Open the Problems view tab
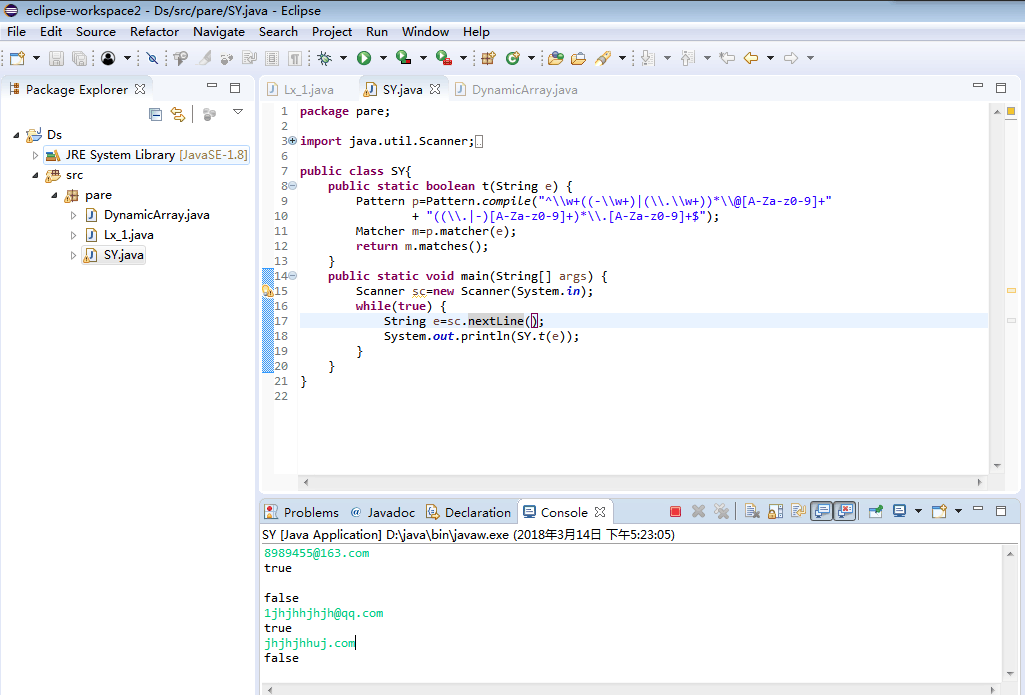Image resolution: width=1025 pixels, height=695 pixels. [310, 512]
